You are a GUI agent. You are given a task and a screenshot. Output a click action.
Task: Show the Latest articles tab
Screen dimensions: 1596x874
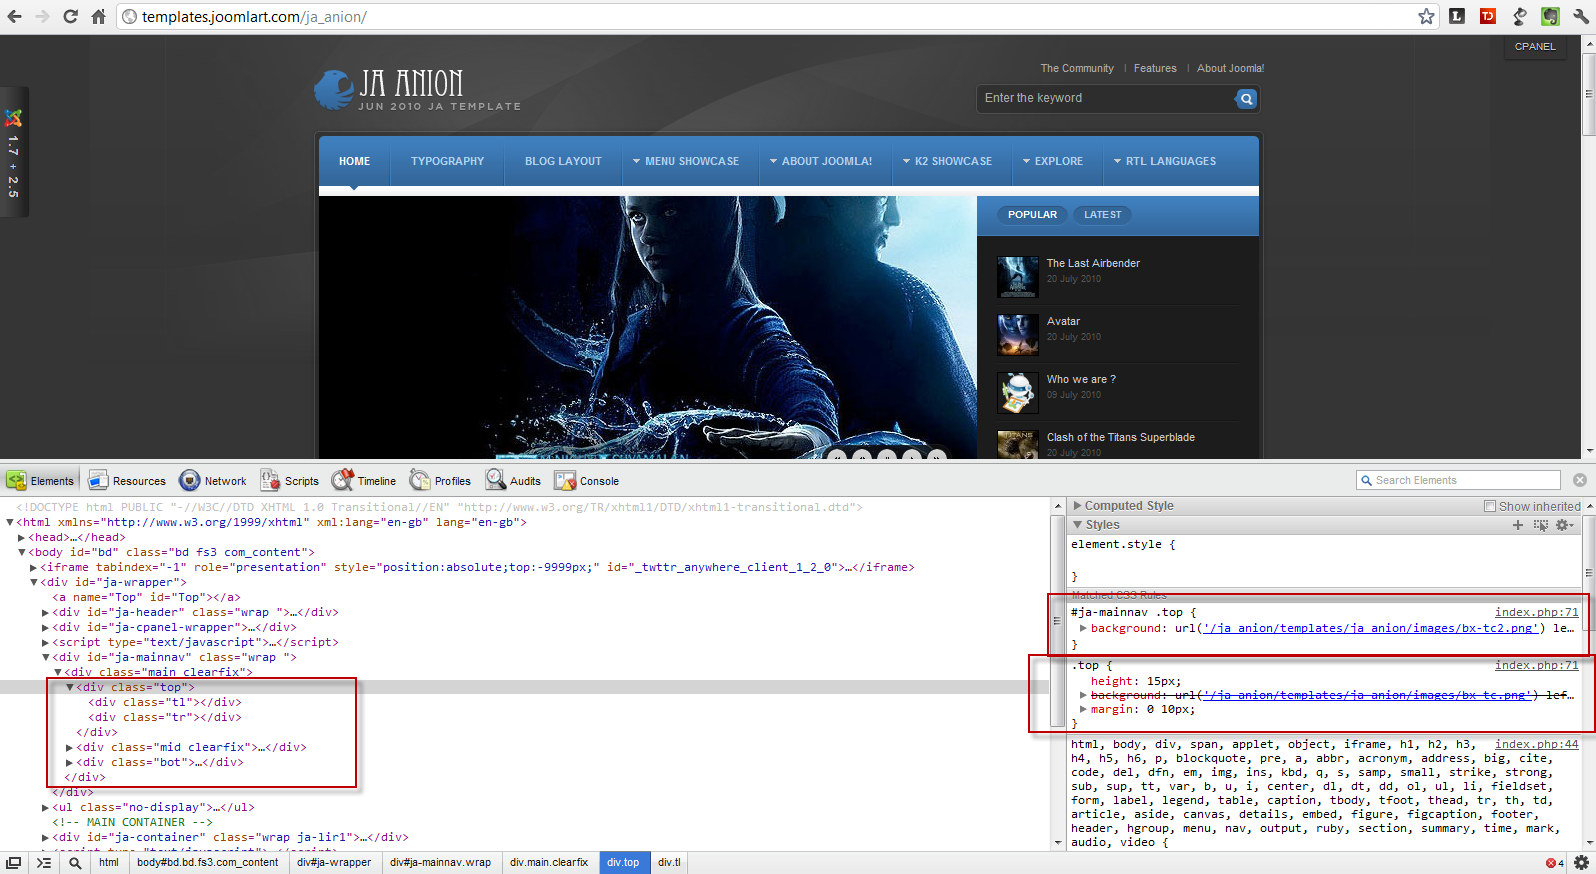pyautogui.click(x=1102, y=215)
